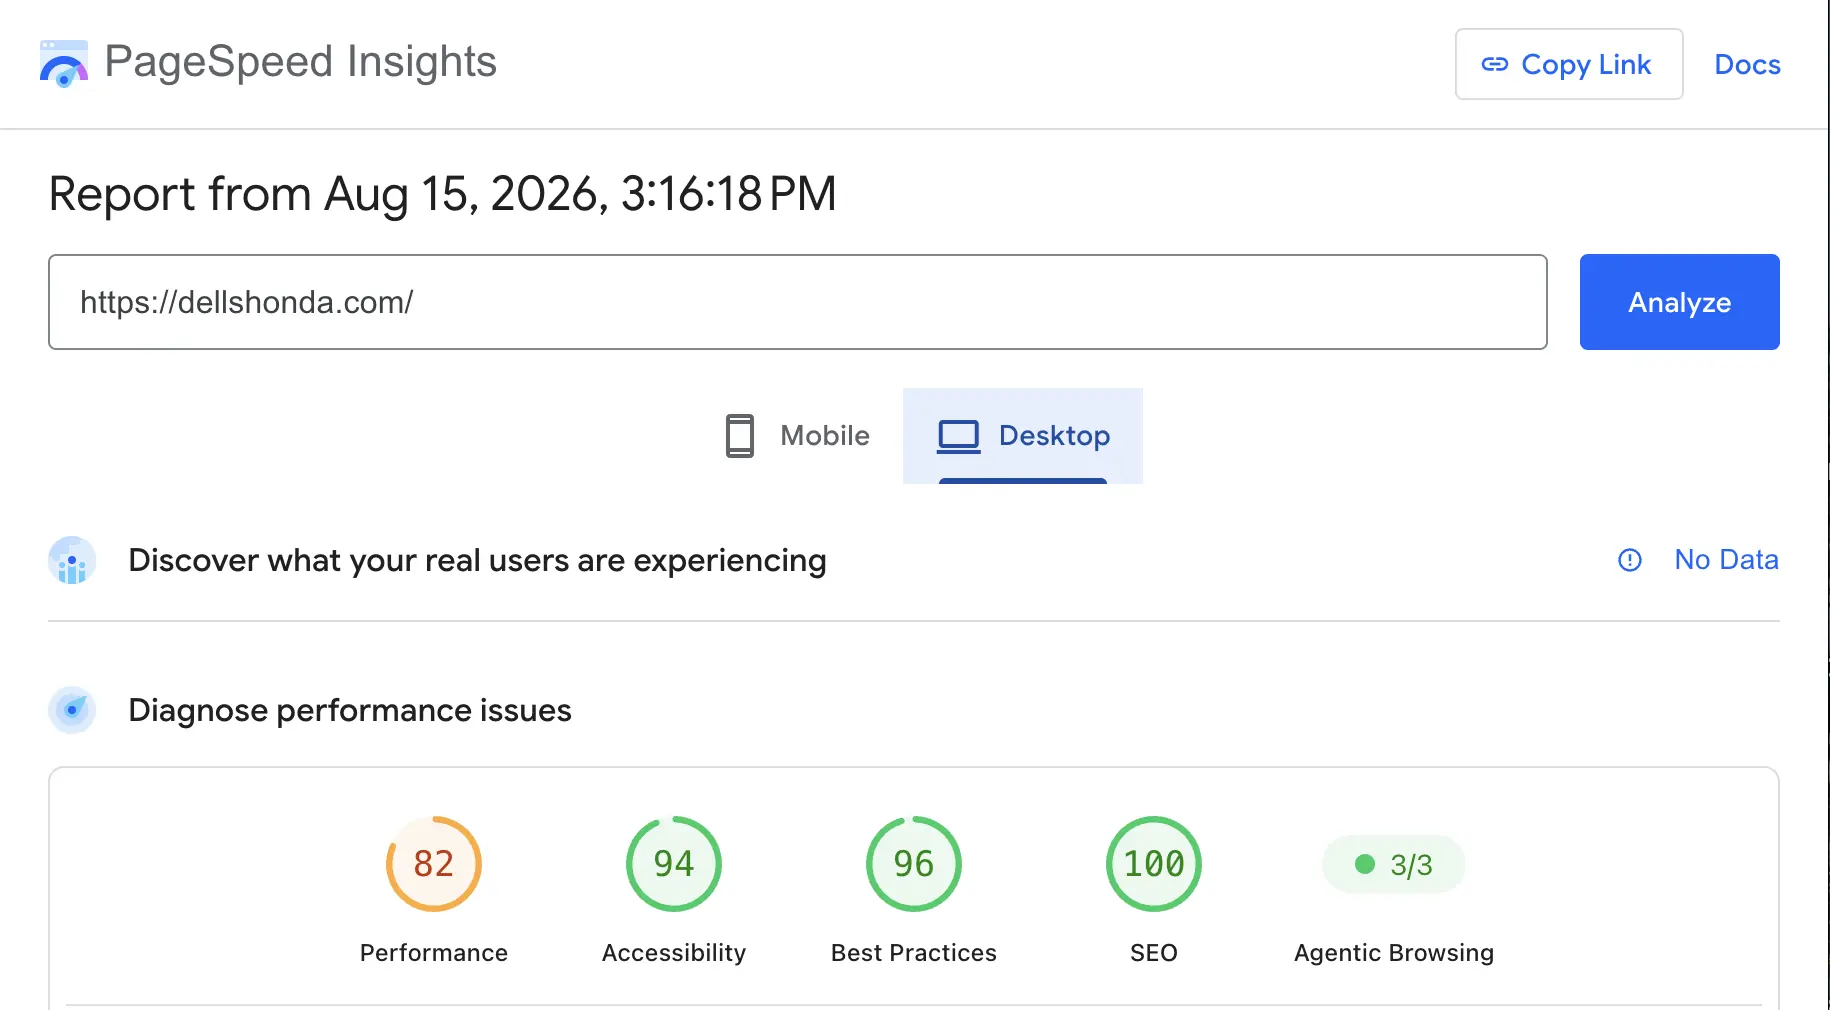Click the Accessibility label
Image resolution: width=1830 pixels, height=1010 pixels.
pos(674,953)
